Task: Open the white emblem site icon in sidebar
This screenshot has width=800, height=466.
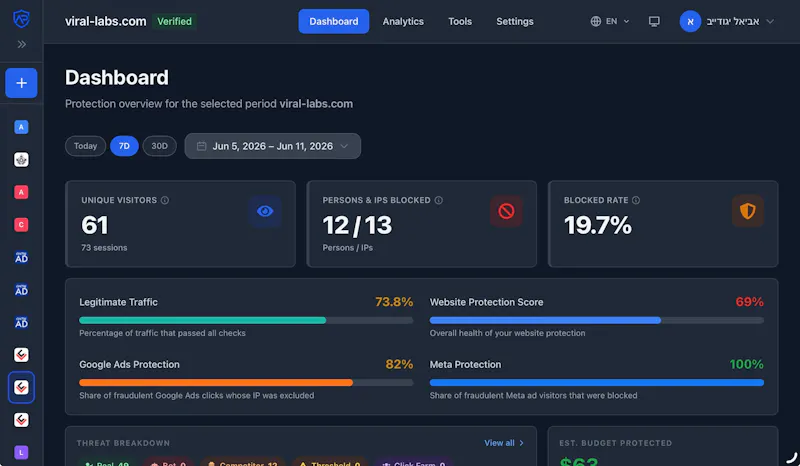Action: (21, 160)
